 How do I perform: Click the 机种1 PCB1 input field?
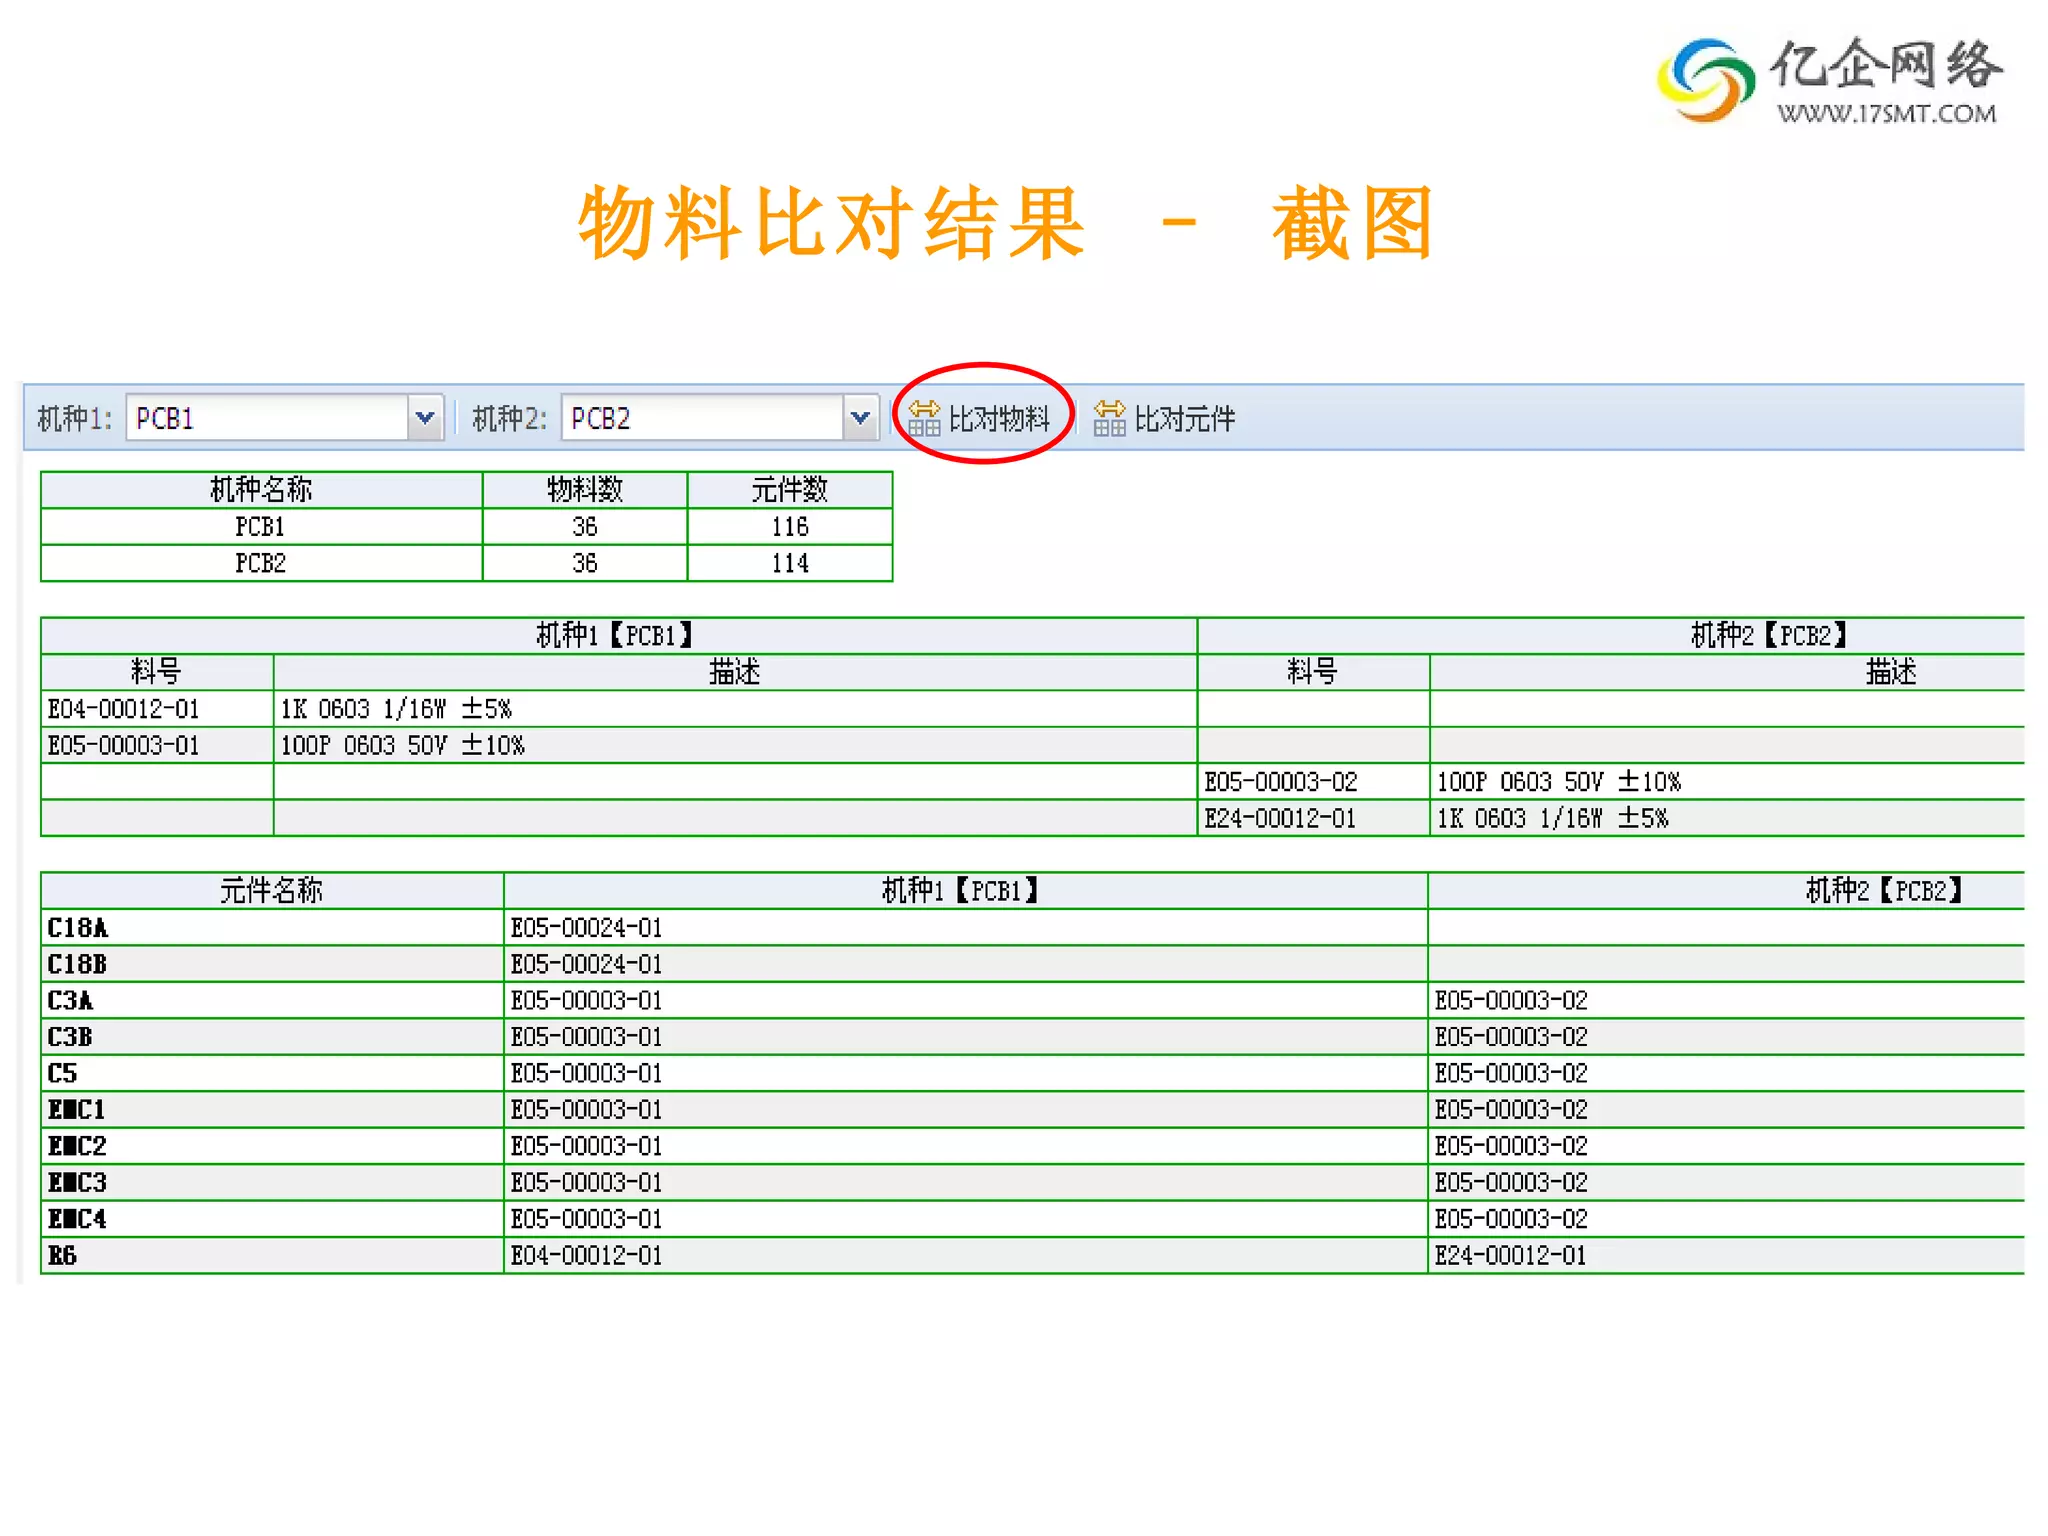coord(267,418)
